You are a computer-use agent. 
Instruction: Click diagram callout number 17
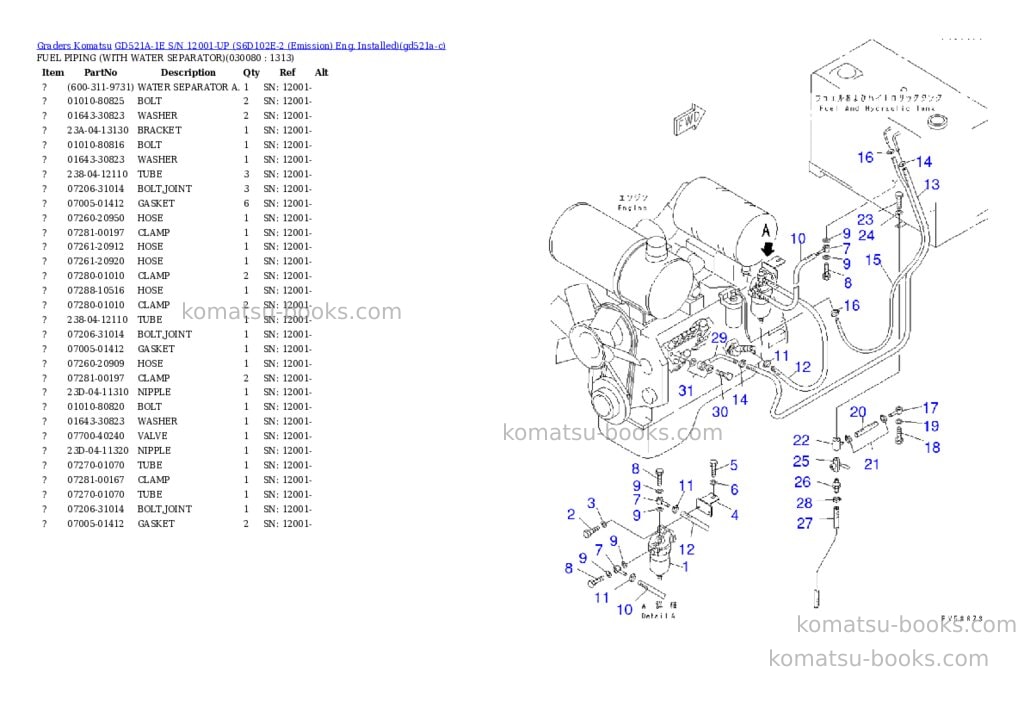[931, 408]
